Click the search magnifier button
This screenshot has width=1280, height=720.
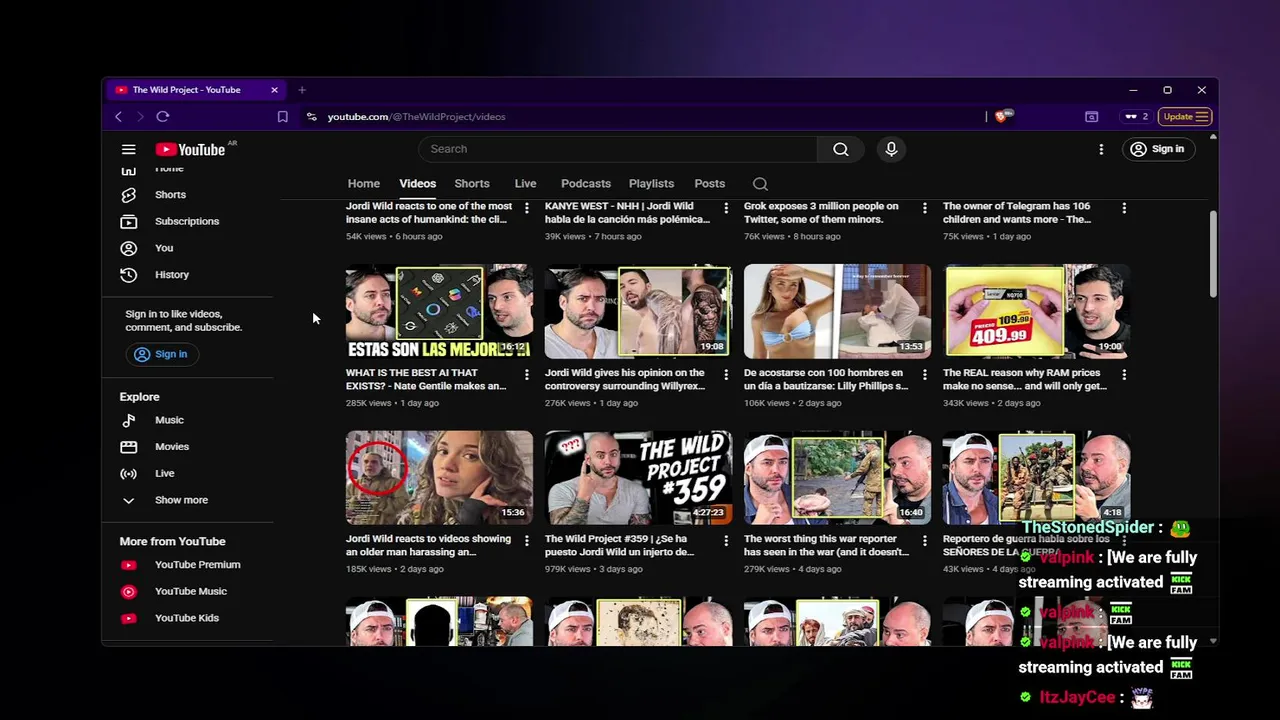click(841, 149)
